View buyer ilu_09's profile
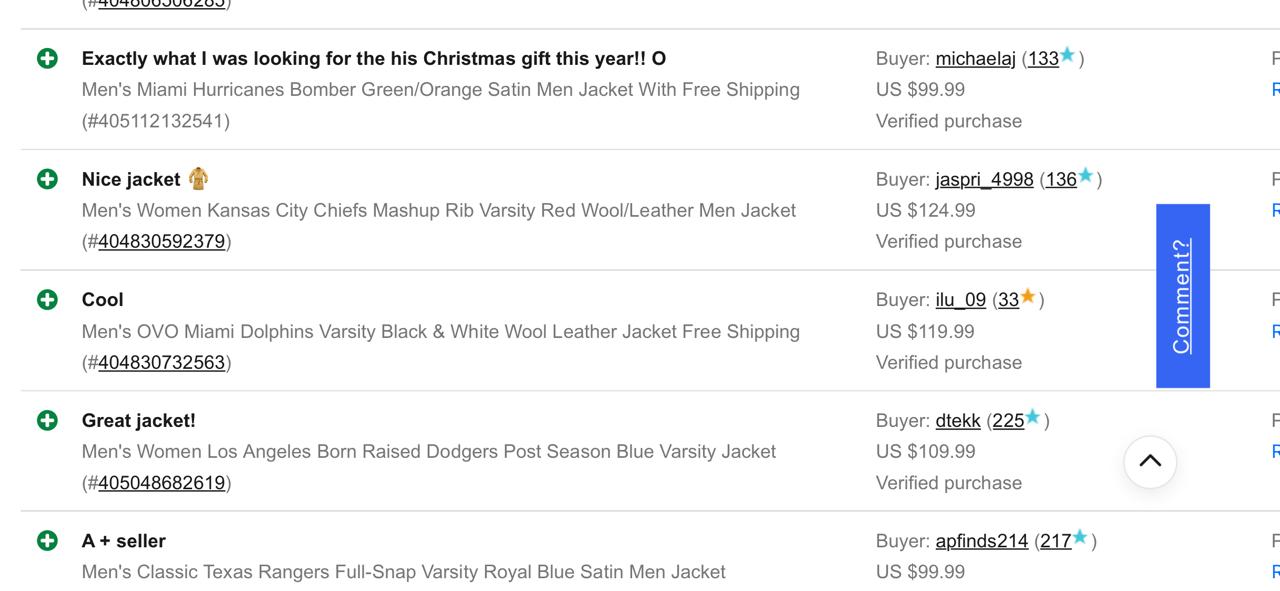1280x591 pixels. coord(960,300)
